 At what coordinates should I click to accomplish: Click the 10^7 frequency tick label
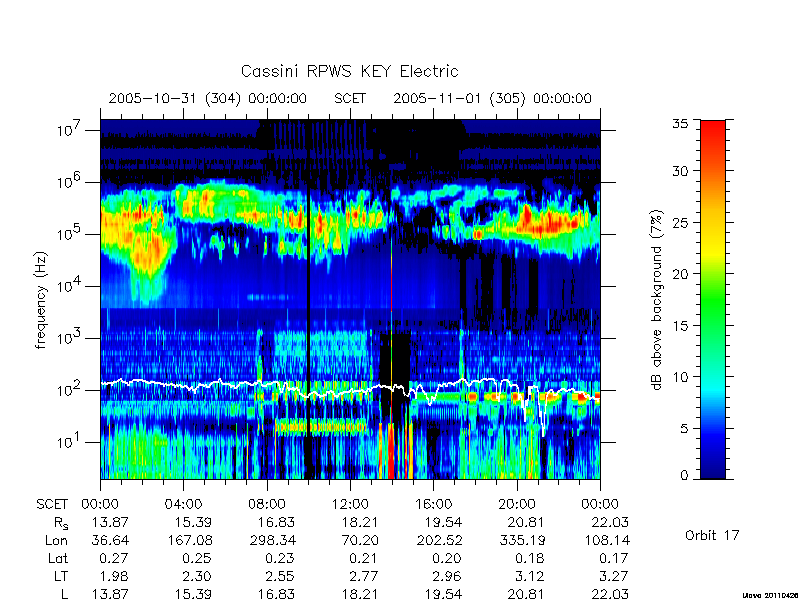(69, 129)
